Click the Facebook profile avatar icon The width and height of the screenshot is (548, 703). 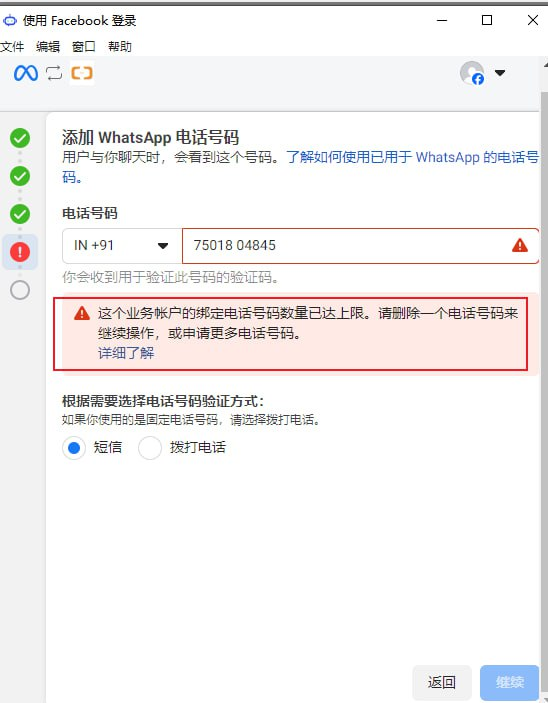tap(472, 73)
